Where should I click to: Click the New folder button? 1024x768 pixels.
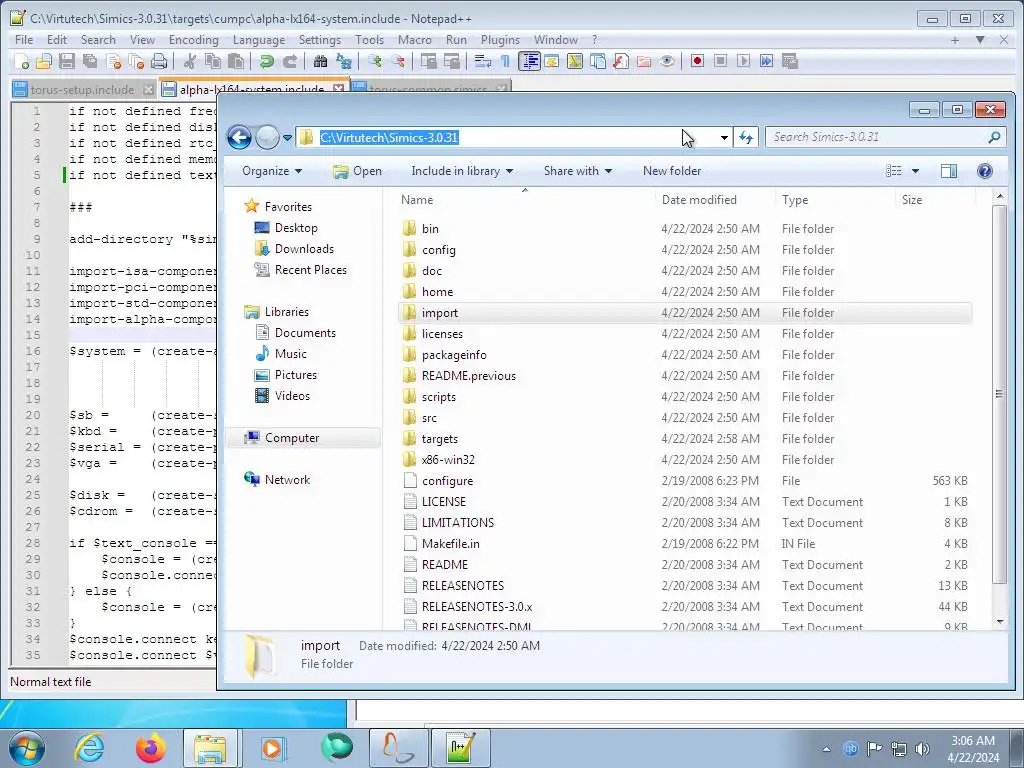672,171
